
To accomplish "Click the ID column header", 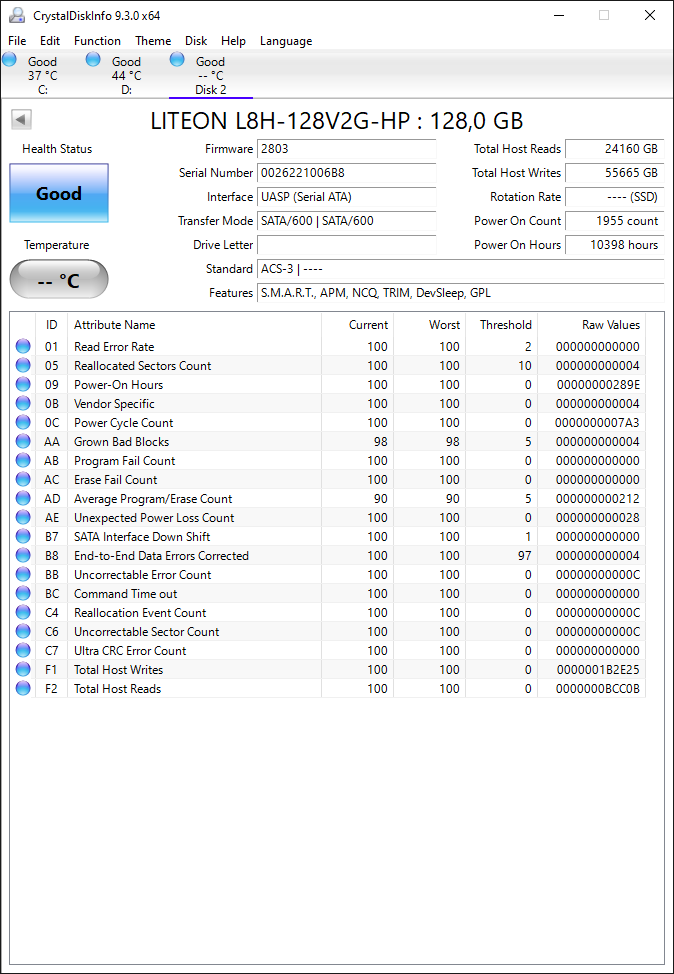I will click(52, 325).
